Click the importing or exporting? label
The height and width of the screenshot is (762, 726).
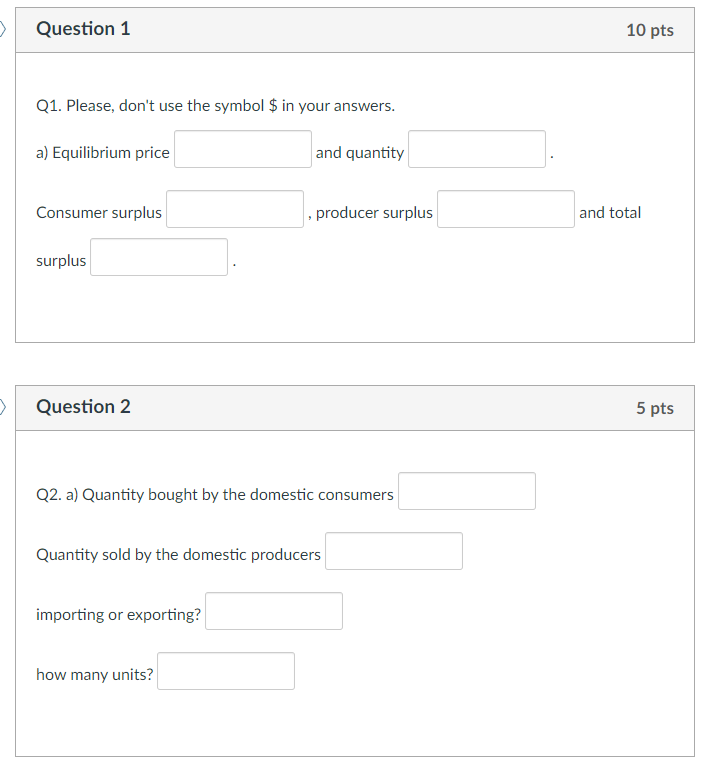(x=119, y=615)
